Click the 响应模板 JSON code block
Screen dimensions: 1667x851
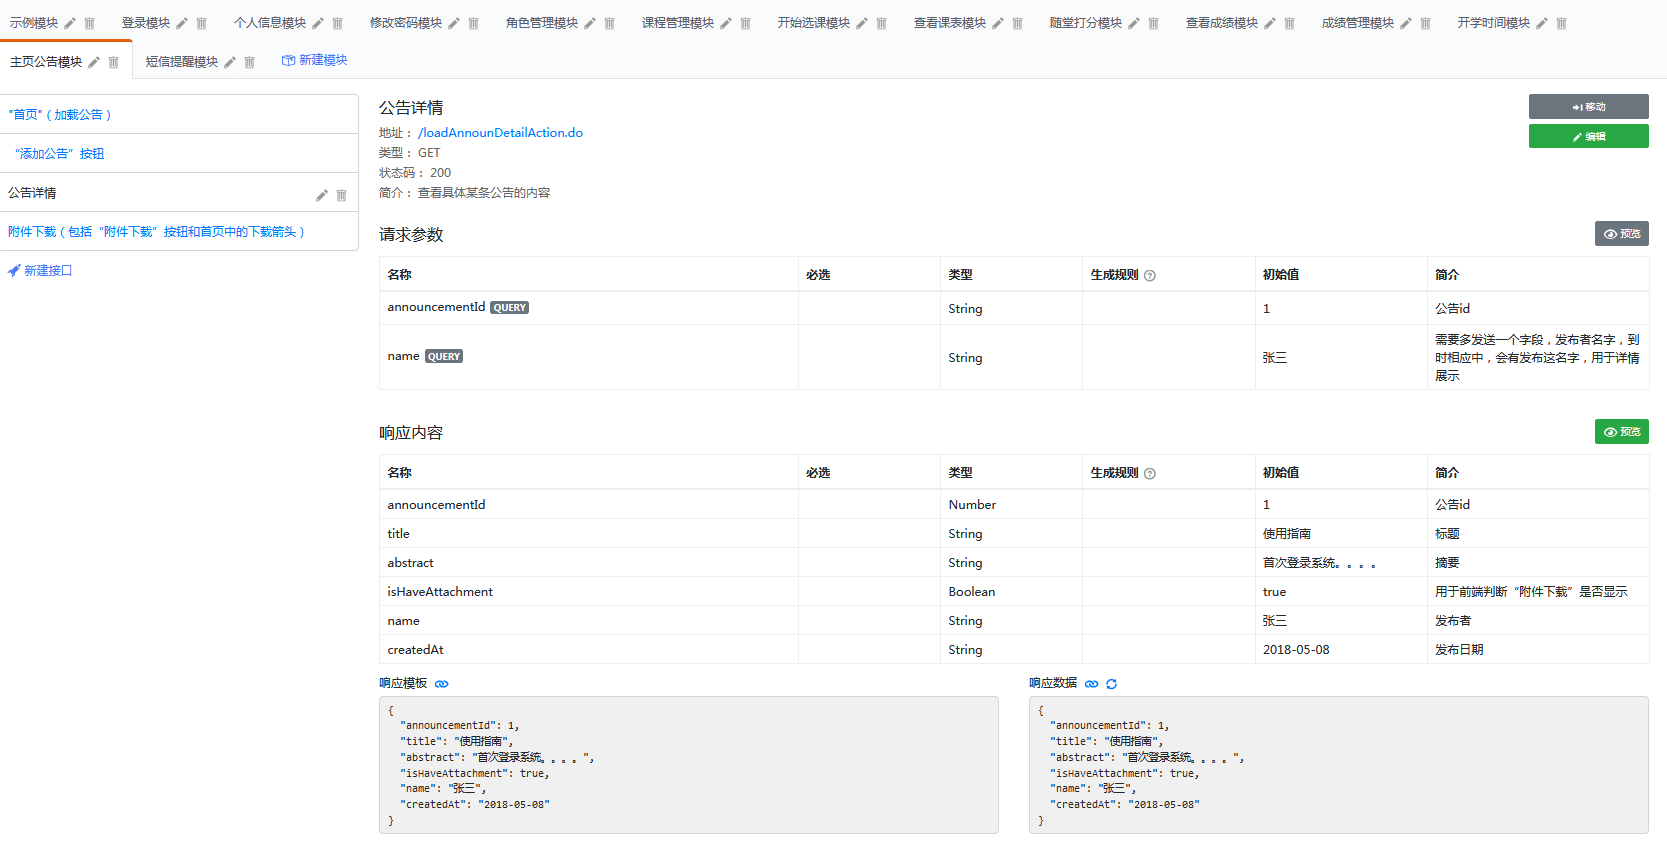click(689, 765)
